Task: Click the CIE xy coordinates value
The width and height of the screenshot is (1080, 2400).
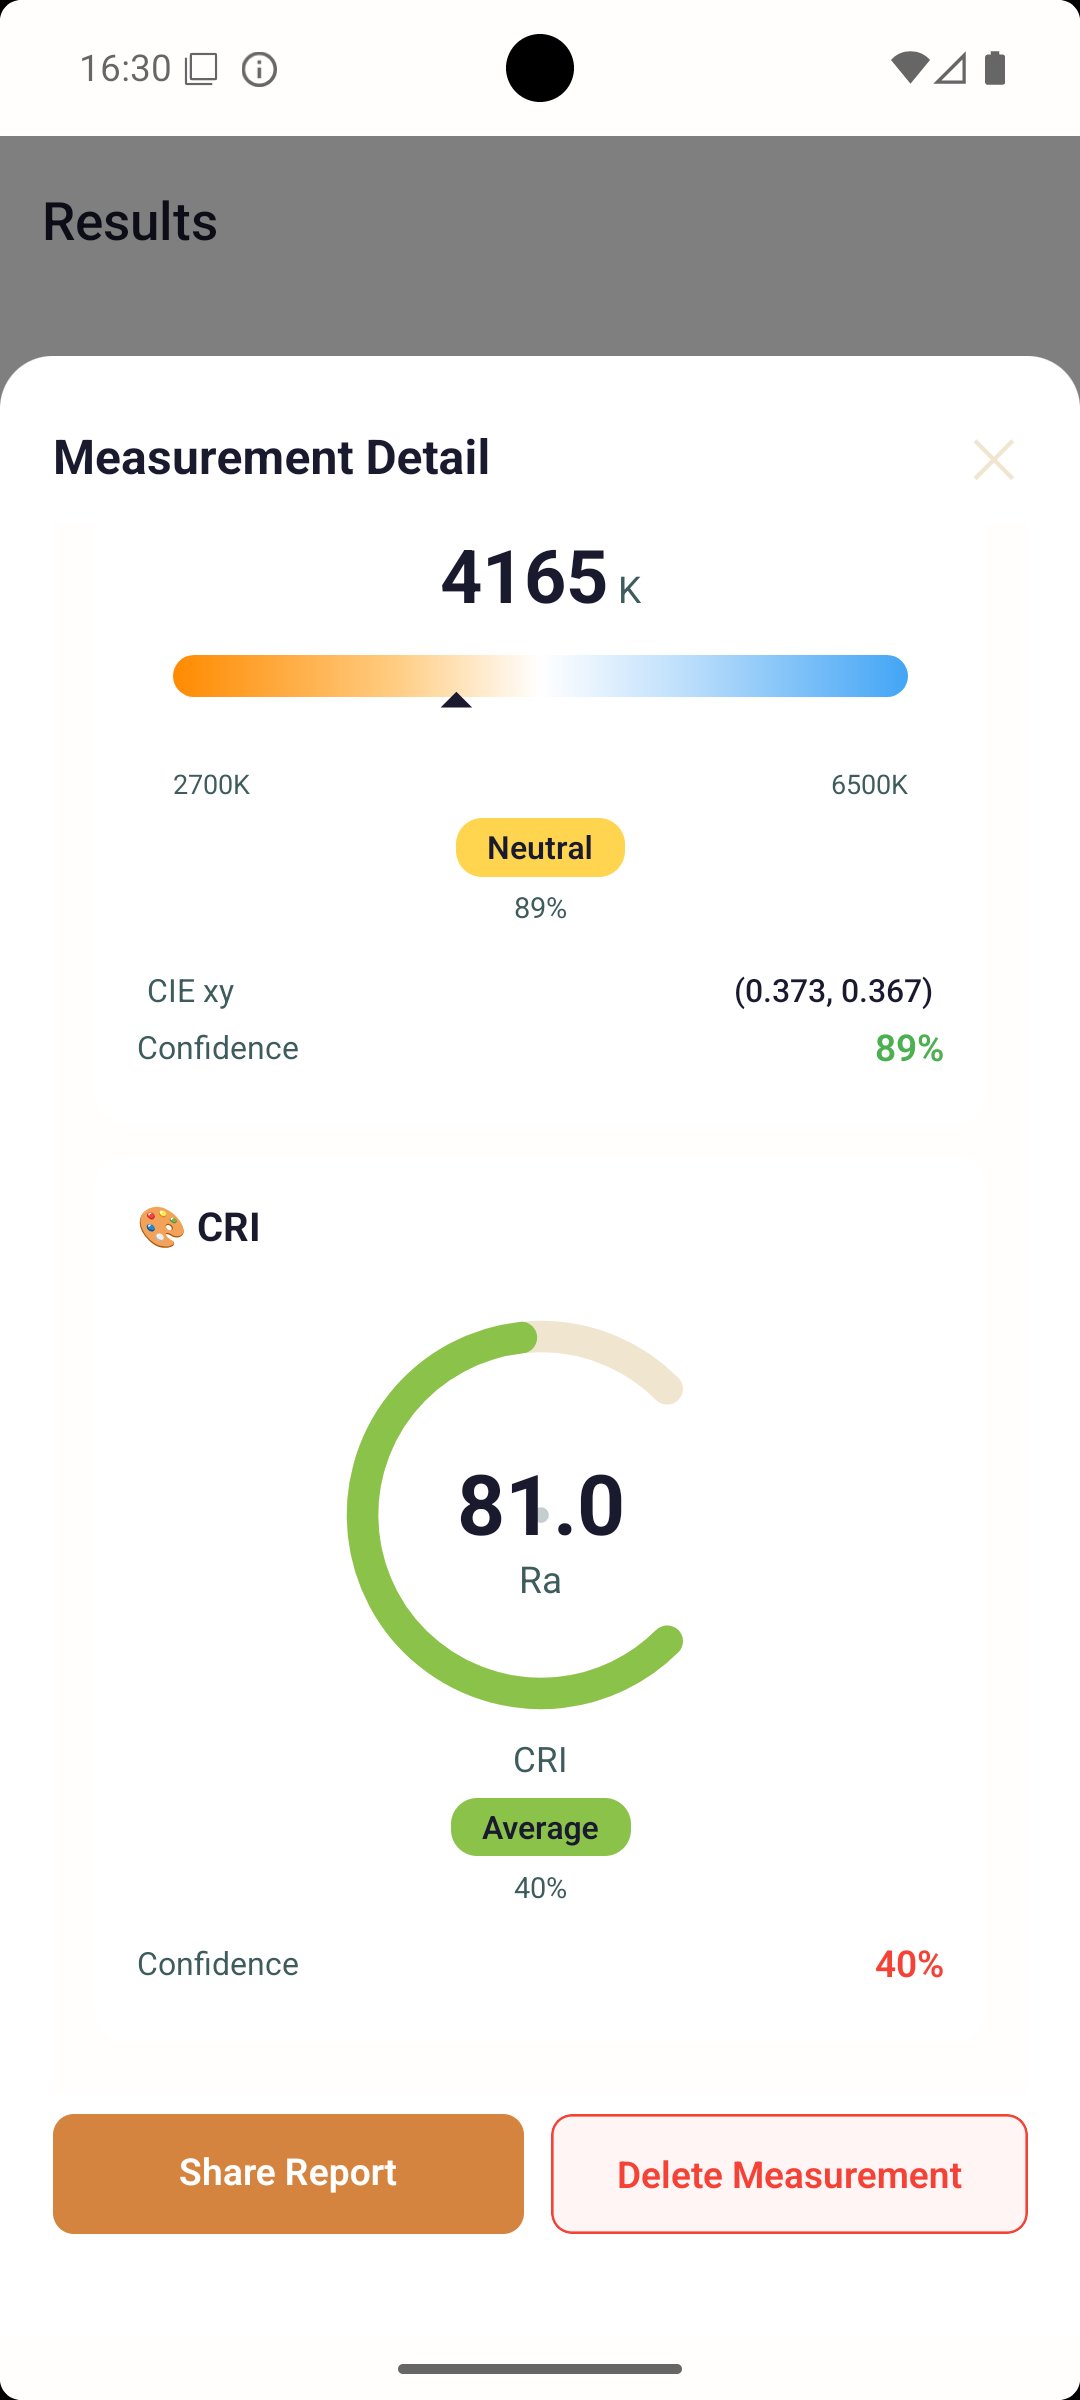Action: pyautogui.click(x=833, y=991)
